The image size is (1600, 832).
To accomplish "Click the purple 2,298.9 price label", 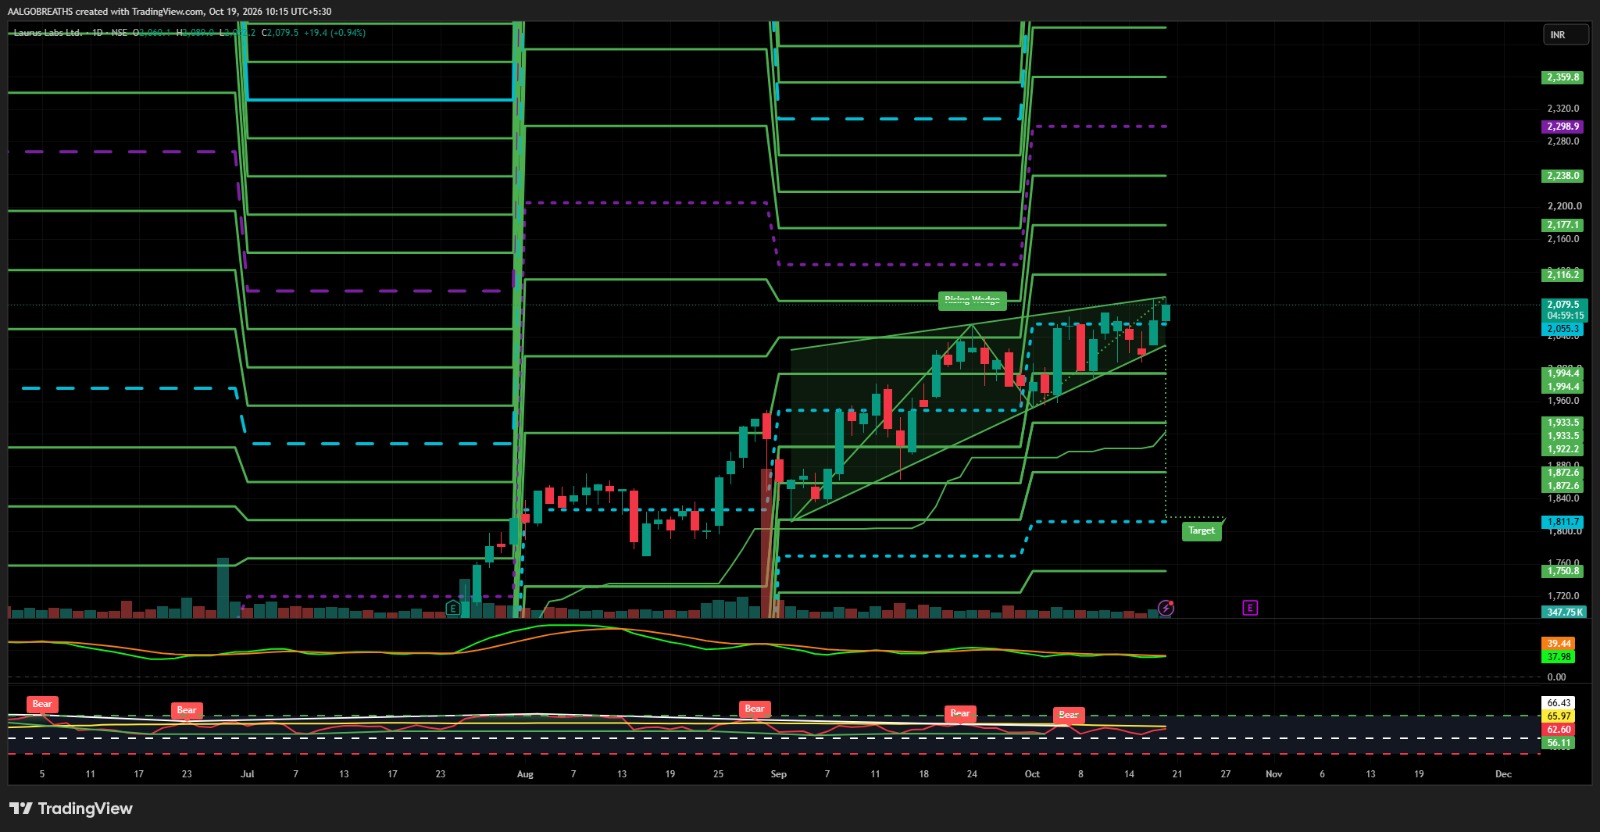I will [x=1563, y=127].
